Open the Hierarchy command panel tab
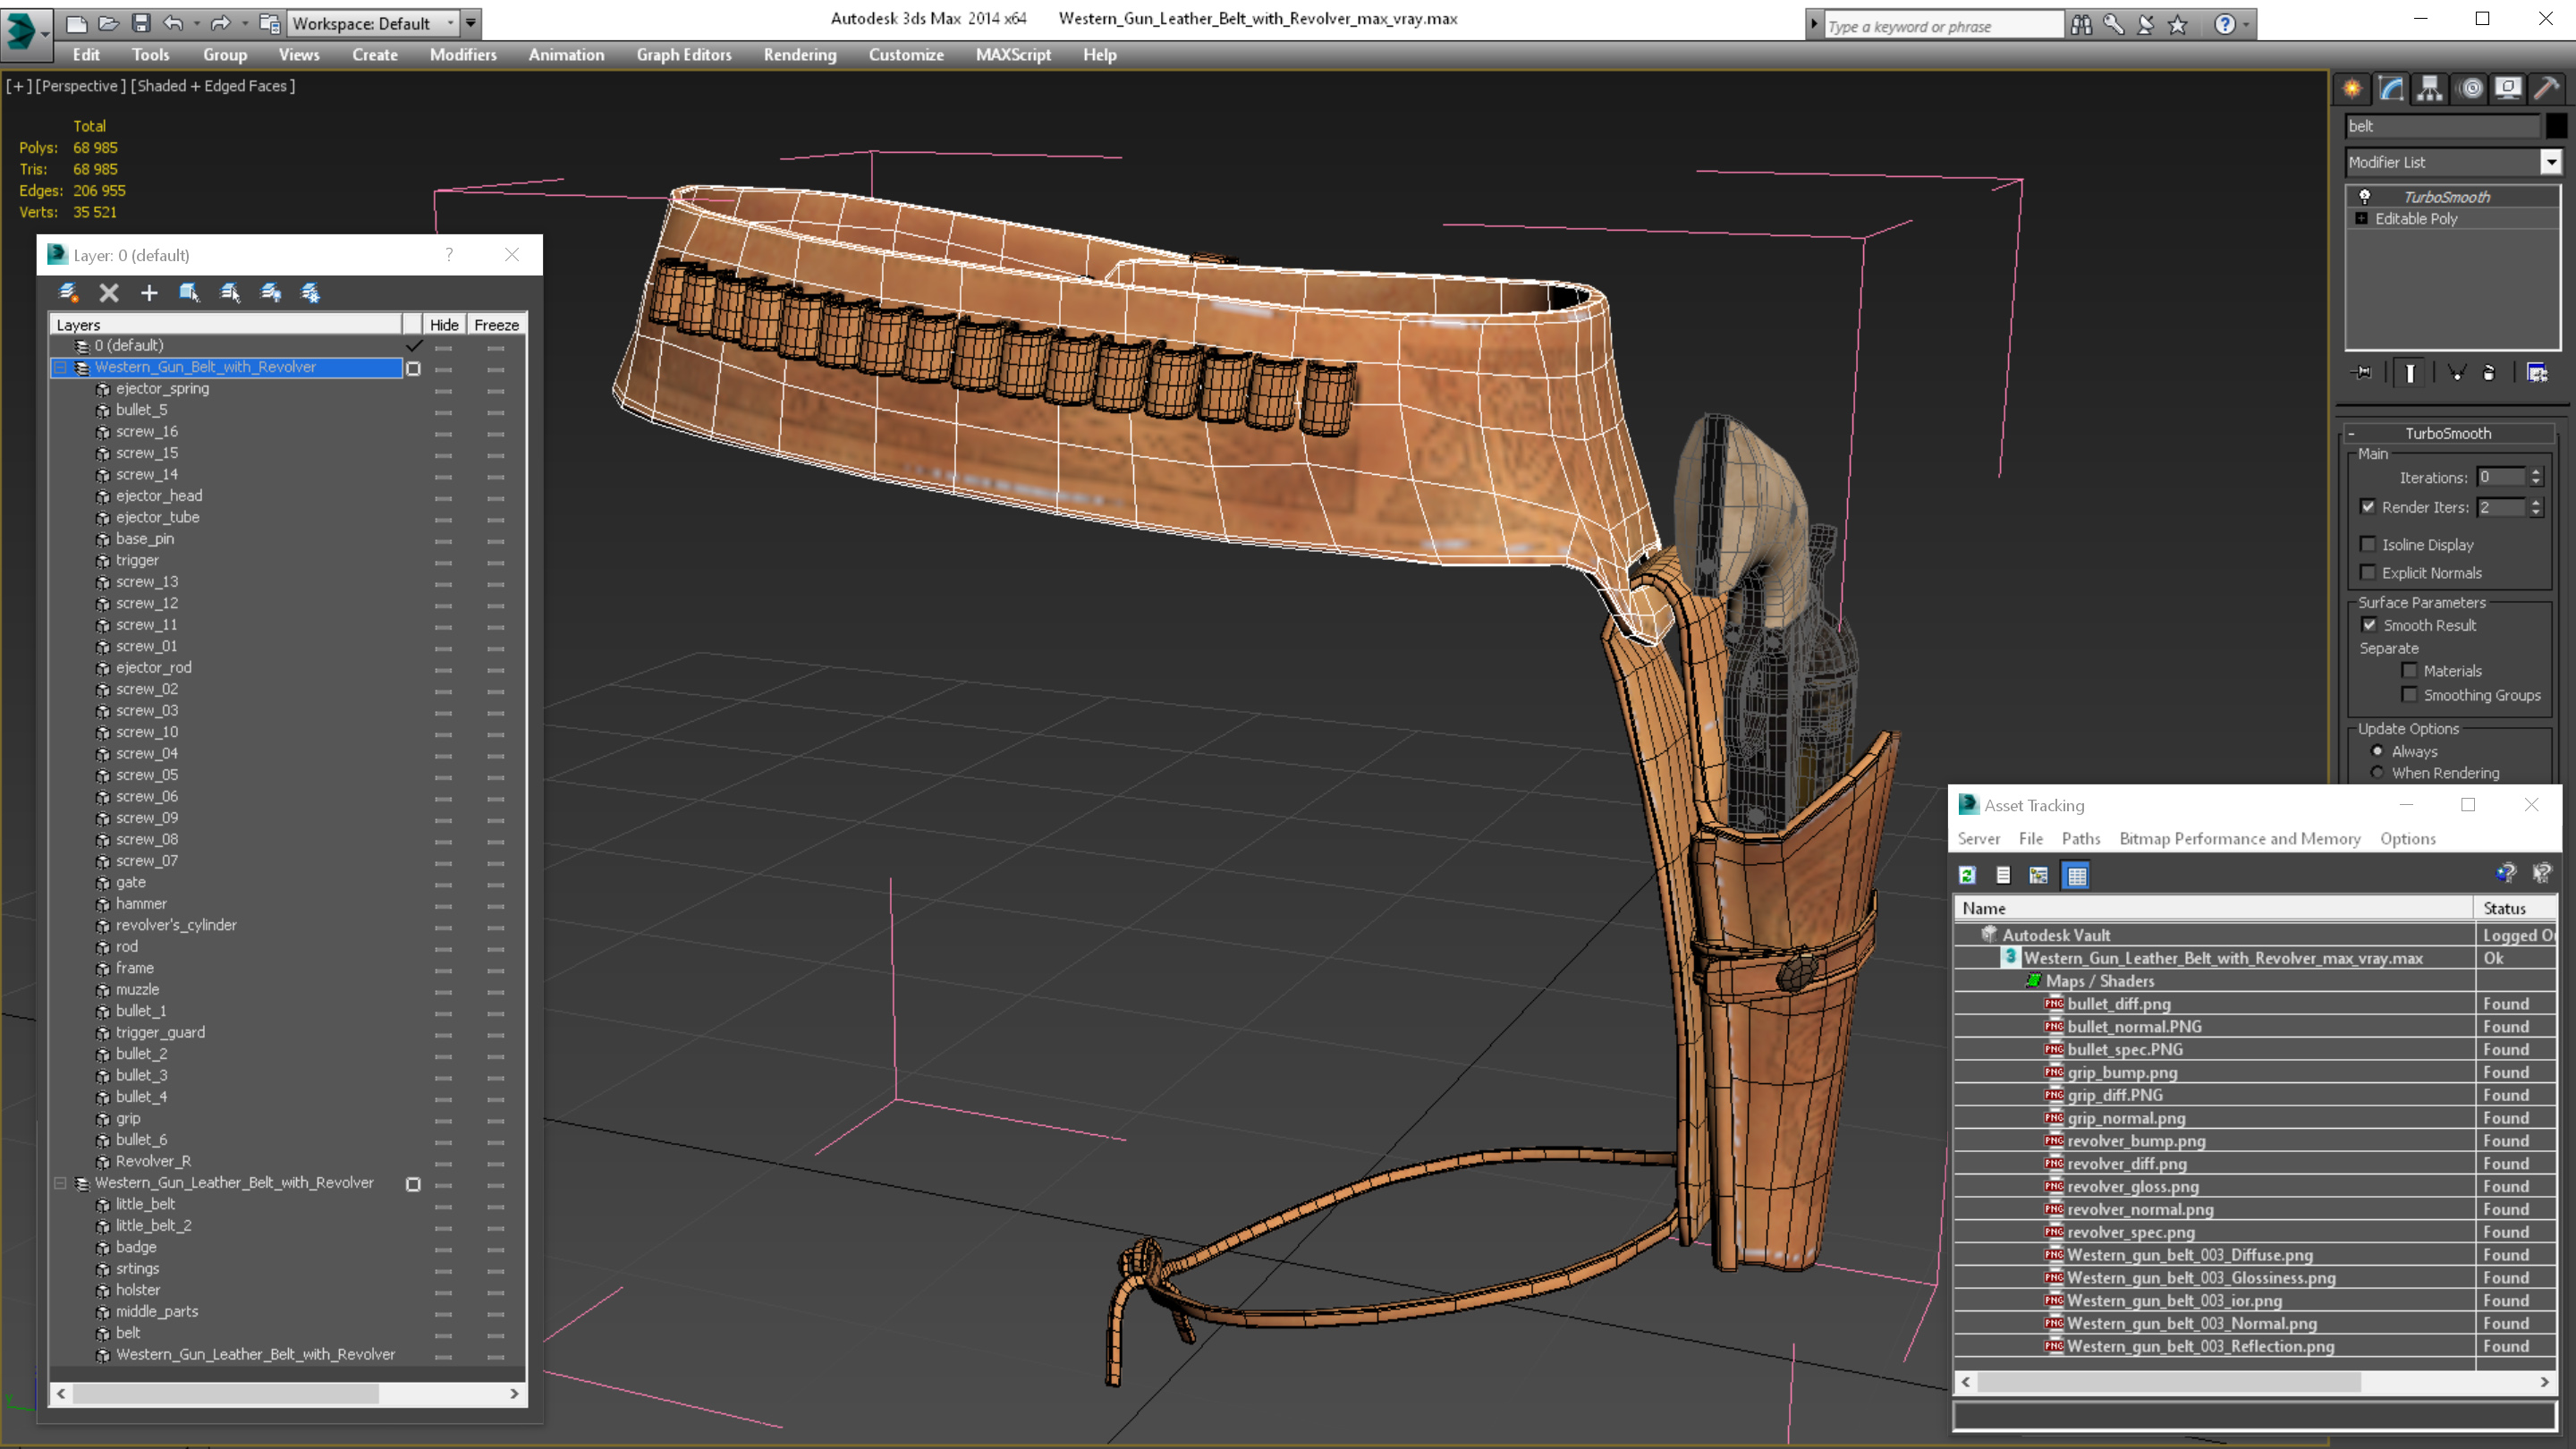 point(2430,89)
